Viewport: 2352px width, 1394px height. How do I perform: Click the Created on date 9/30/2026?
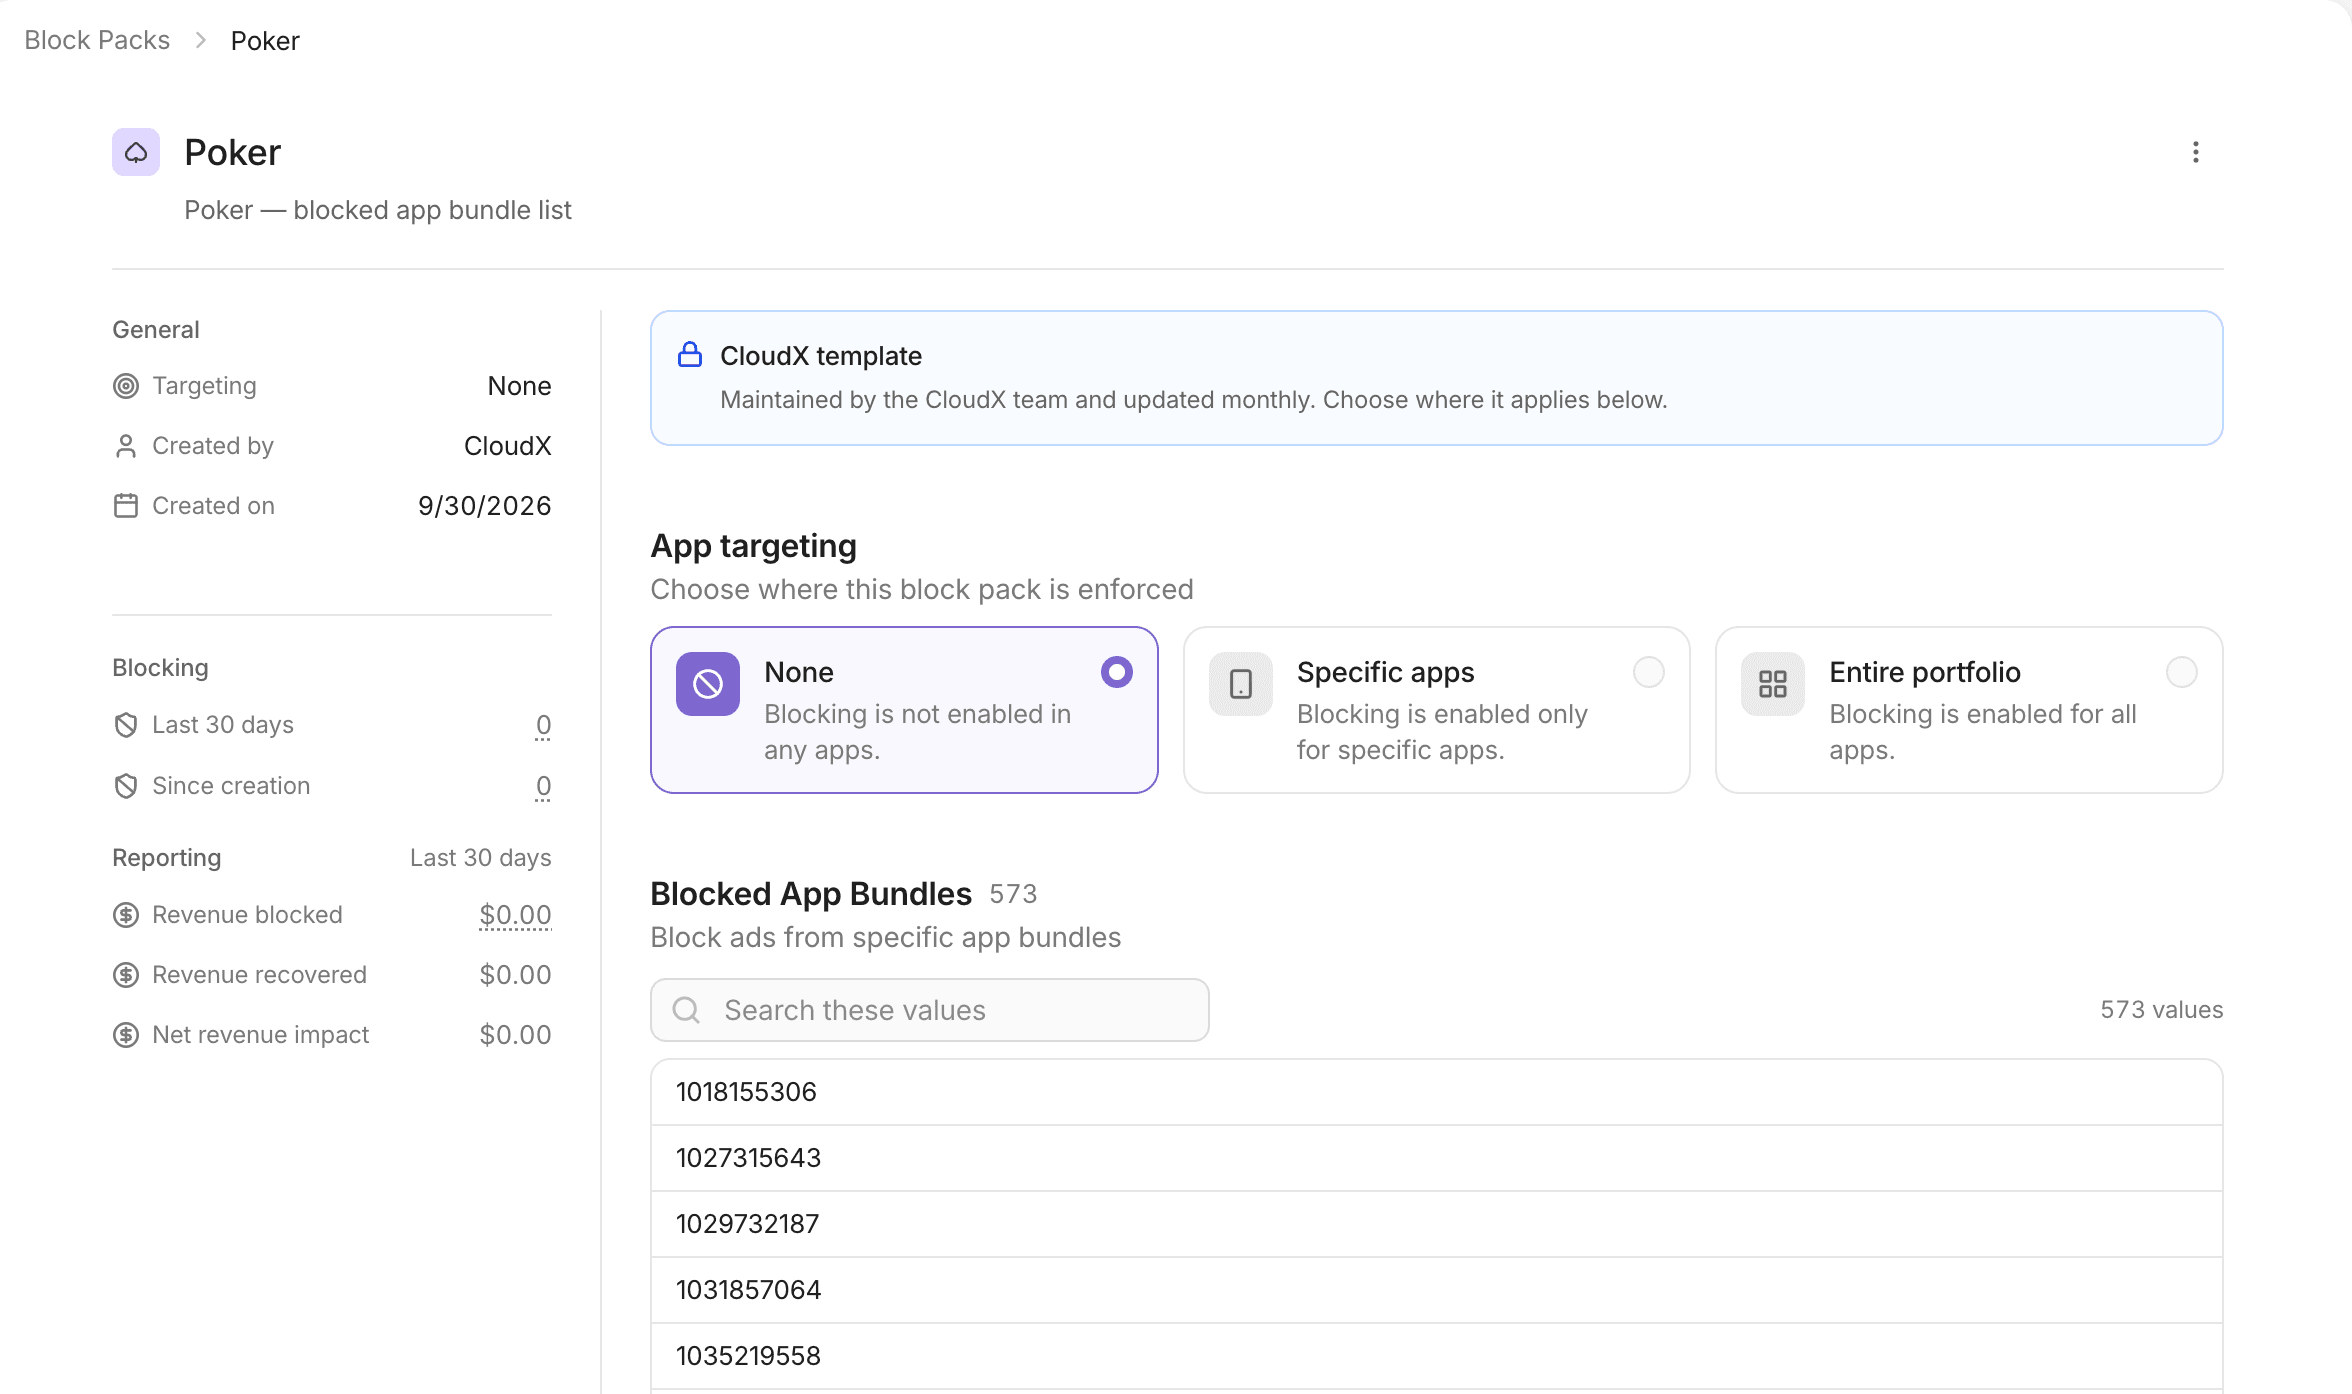[485, 506]
